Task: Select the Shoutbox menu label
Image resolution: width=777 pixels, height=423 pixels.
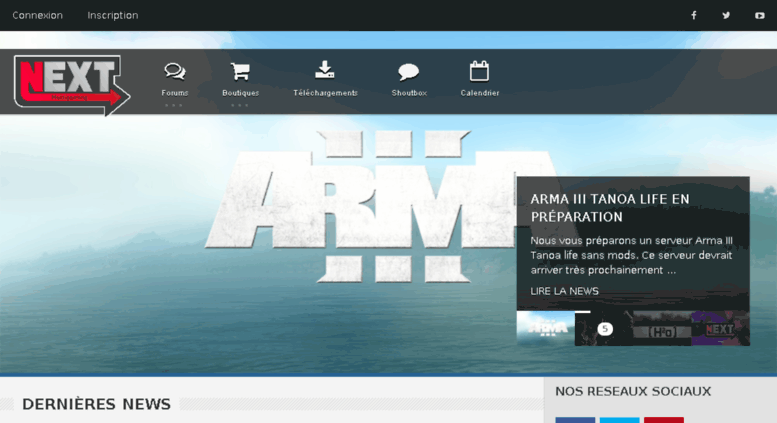Action: coord(409,93)
